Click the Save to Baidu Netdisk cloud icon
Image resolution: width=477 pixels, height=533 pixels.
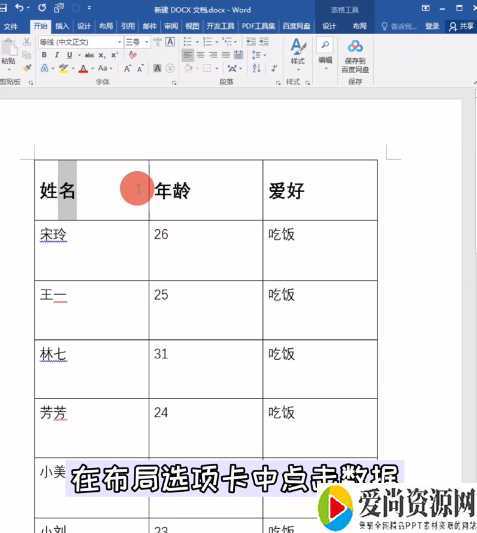355,47
